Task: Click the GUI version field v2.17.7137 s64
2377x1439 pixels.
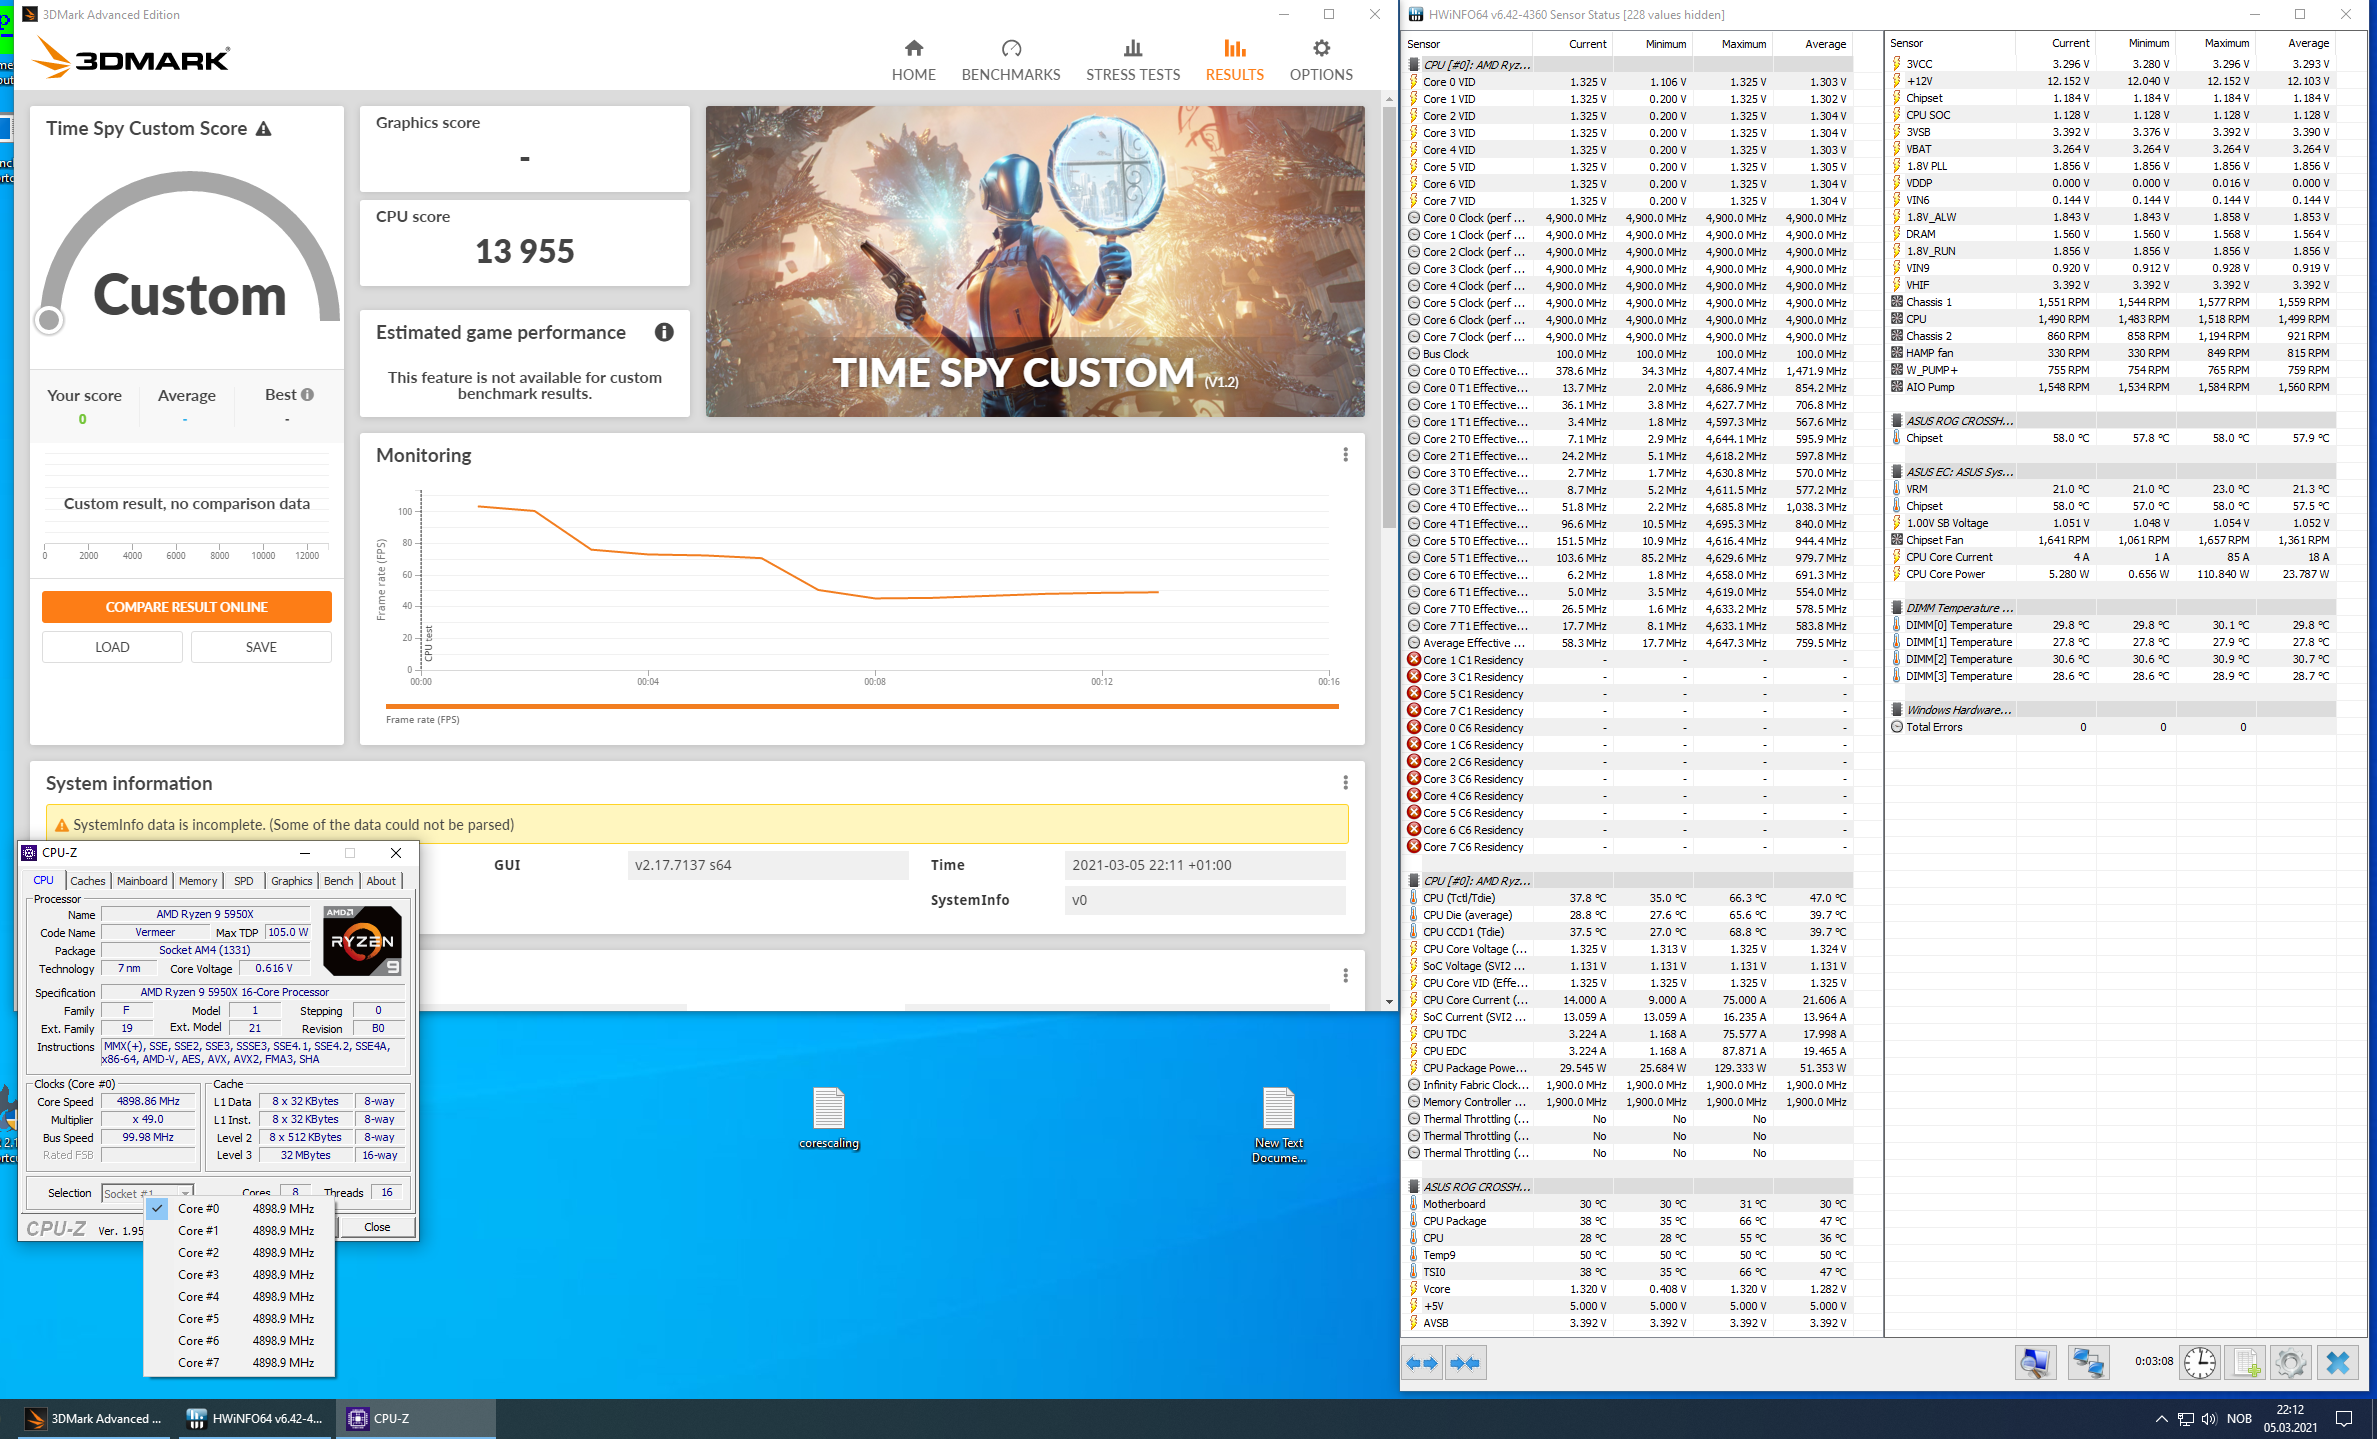Action: [768, 865]
